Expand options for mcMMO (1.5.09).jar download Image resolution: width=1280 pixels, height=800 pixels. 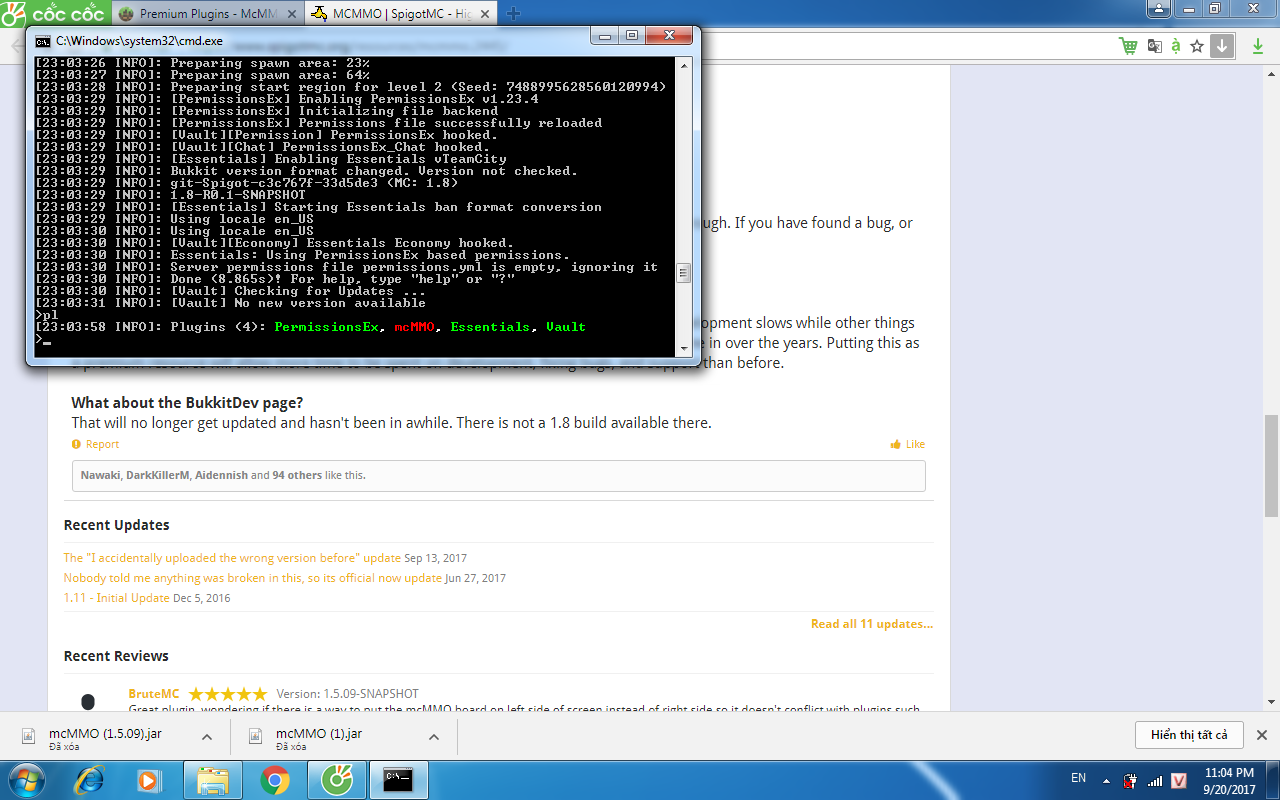tap(207, 737)
